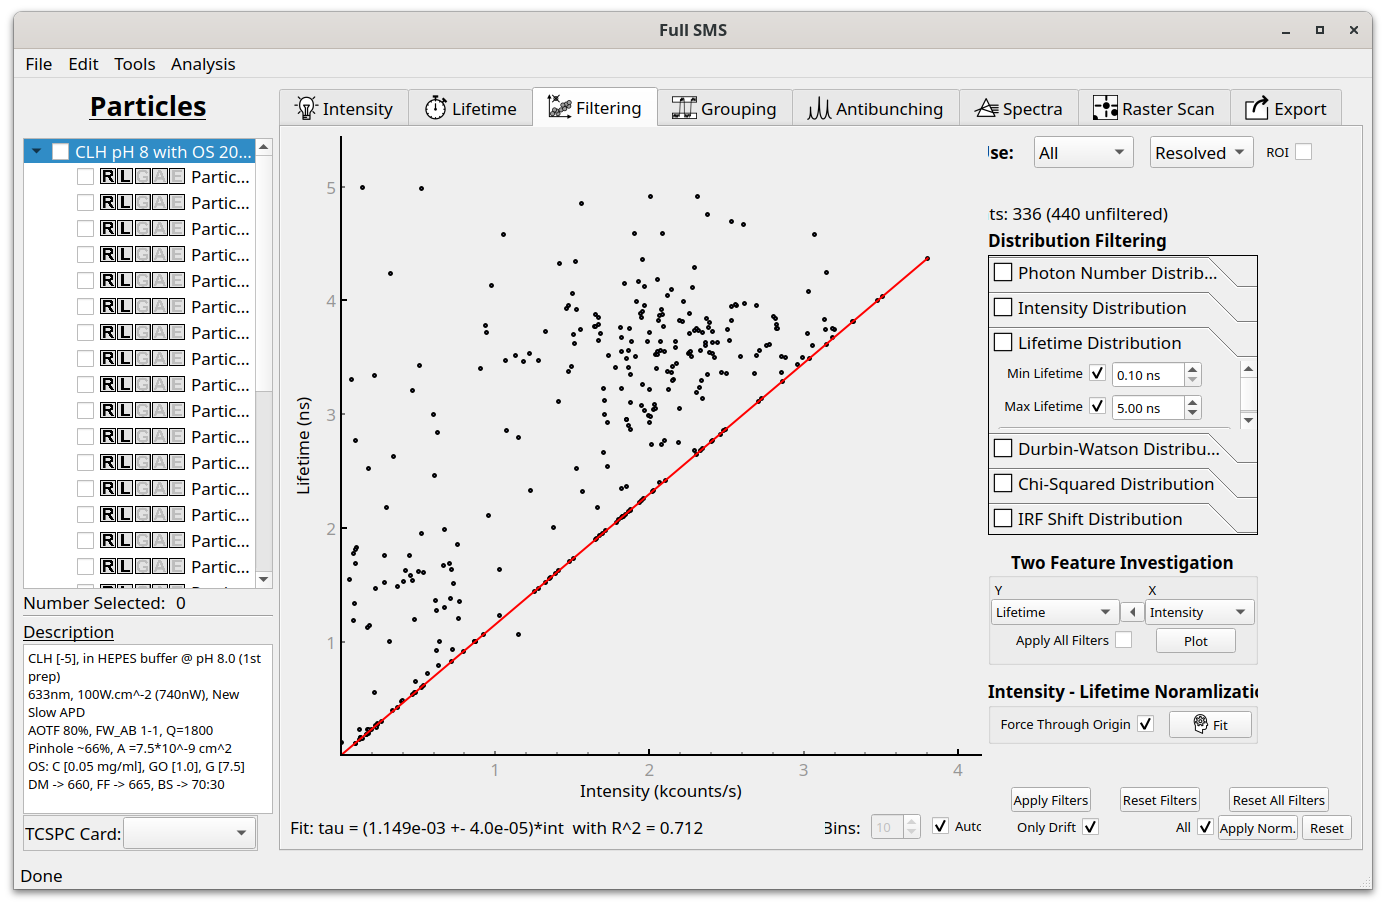Open the All dropdown
Viewport: 1386px width, 906px height.
(1083, 153)
